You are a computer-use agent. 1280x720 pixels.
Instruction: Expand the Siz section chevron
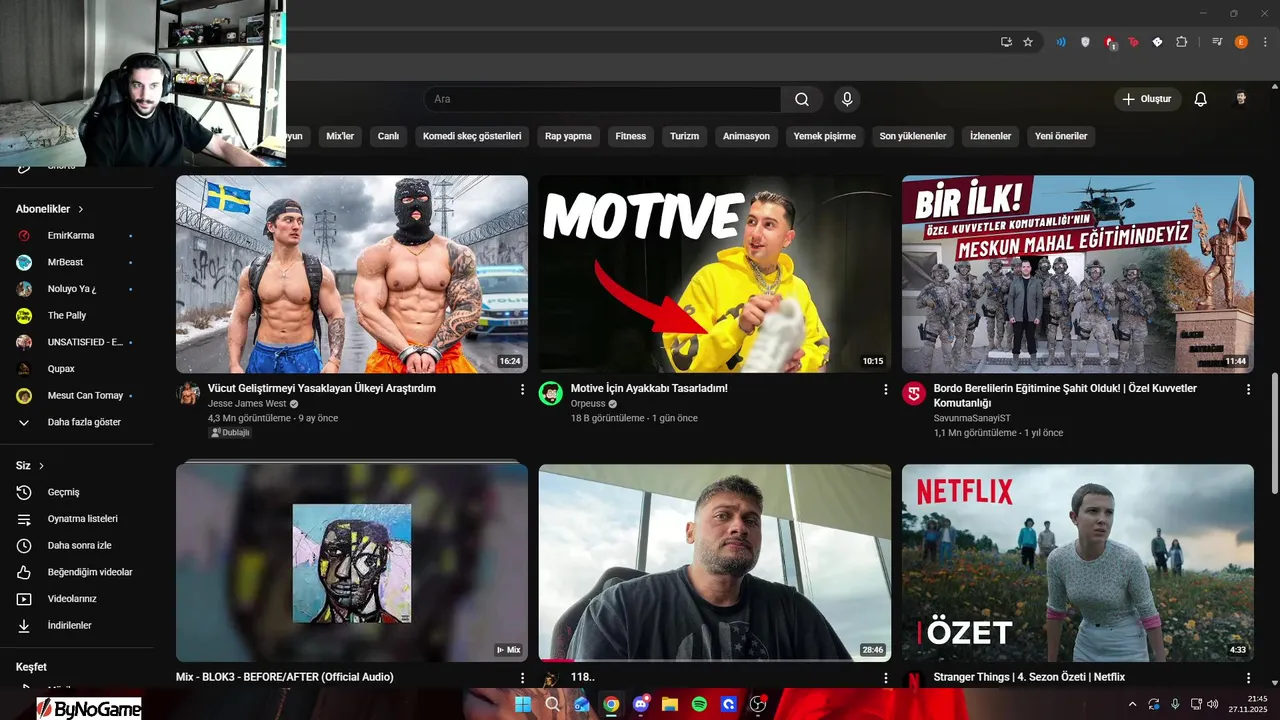tap(41, 466)
